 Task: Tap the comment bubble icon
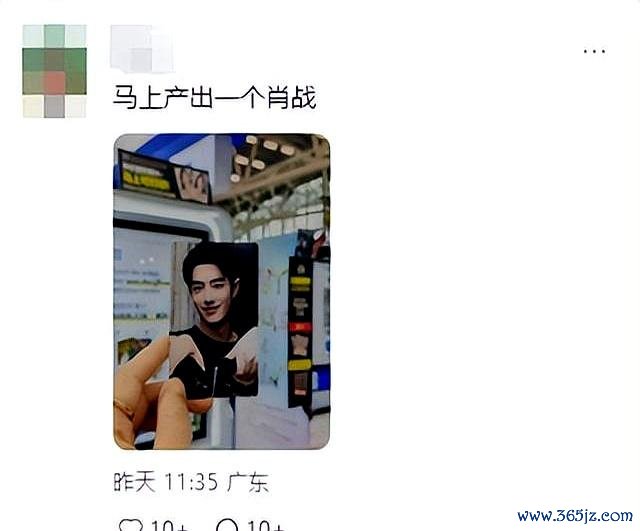click(227, 525)
